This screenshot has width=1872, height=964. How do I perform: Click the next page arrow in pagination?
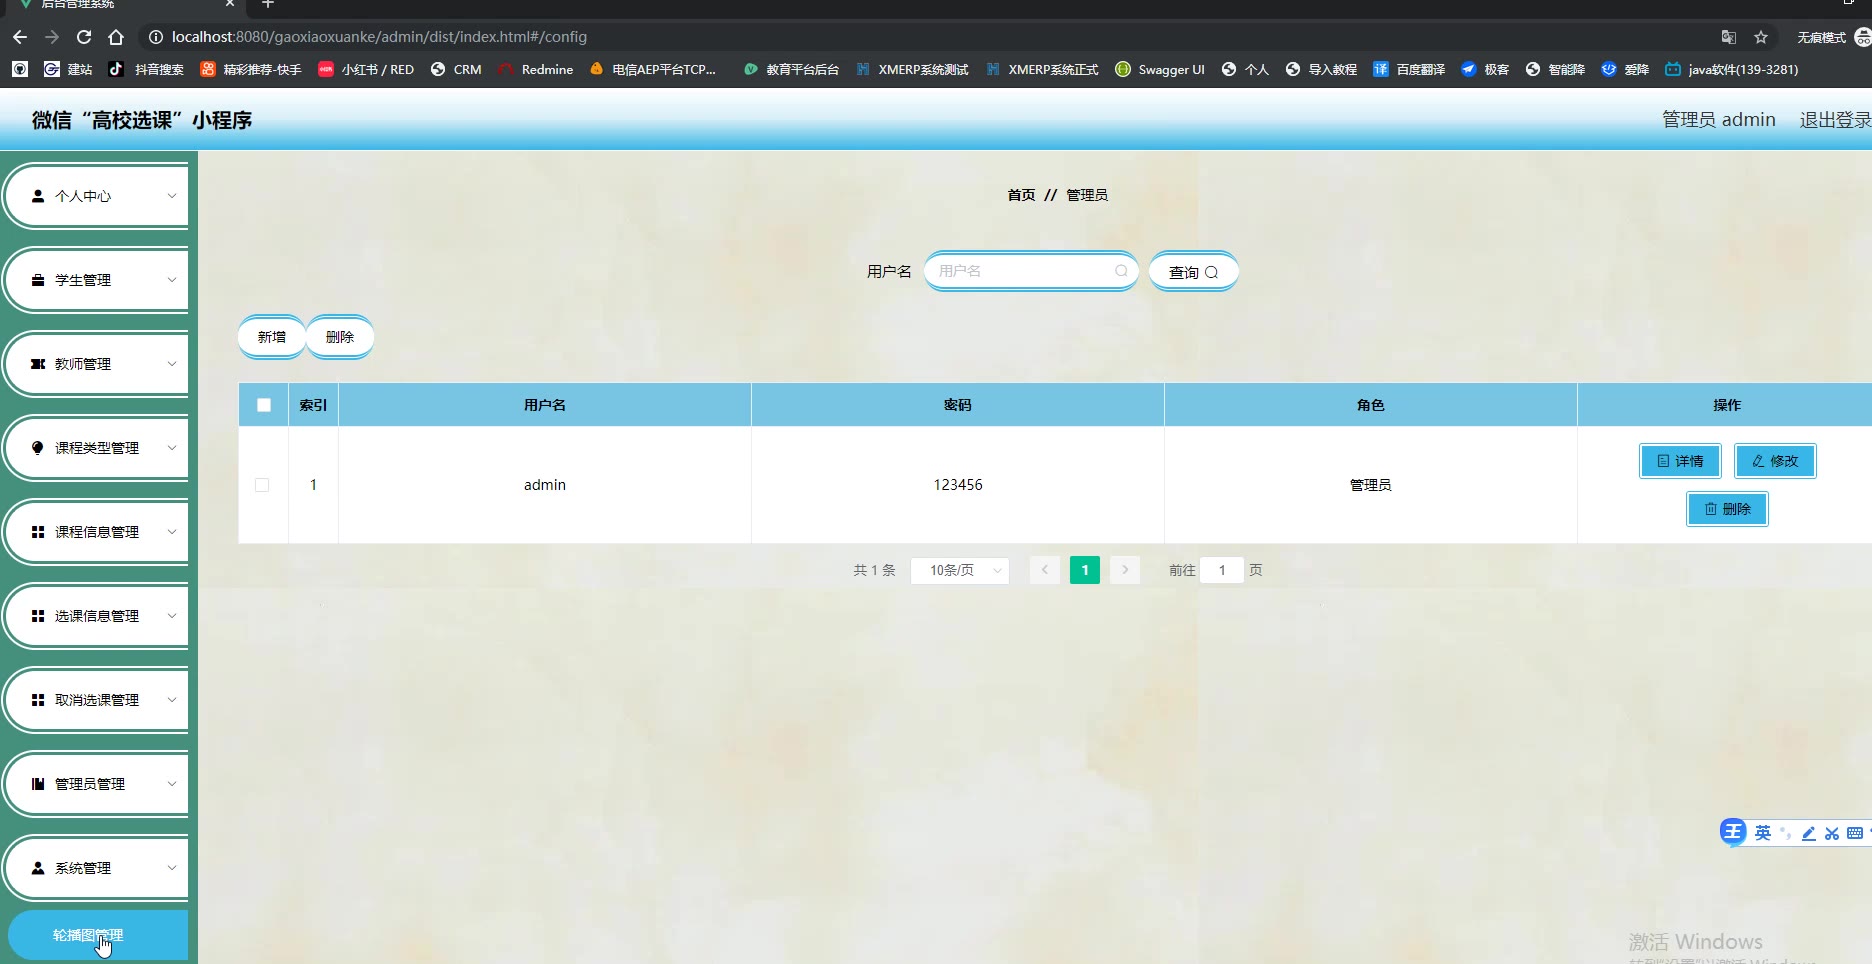pyautogui.click(x=1125, y=570)
